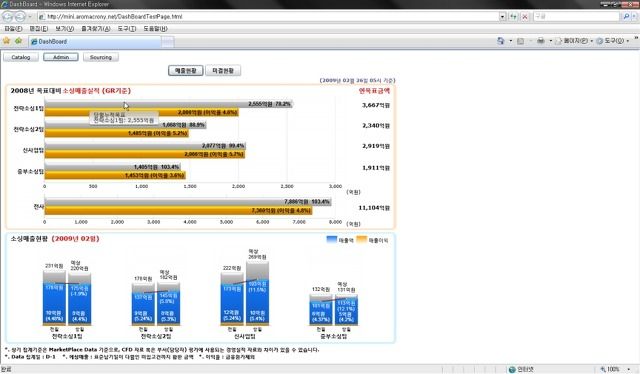This screenshot has width=640, height=374.
Task: Click the 연목표금액 column header
Action: (374, 91)
